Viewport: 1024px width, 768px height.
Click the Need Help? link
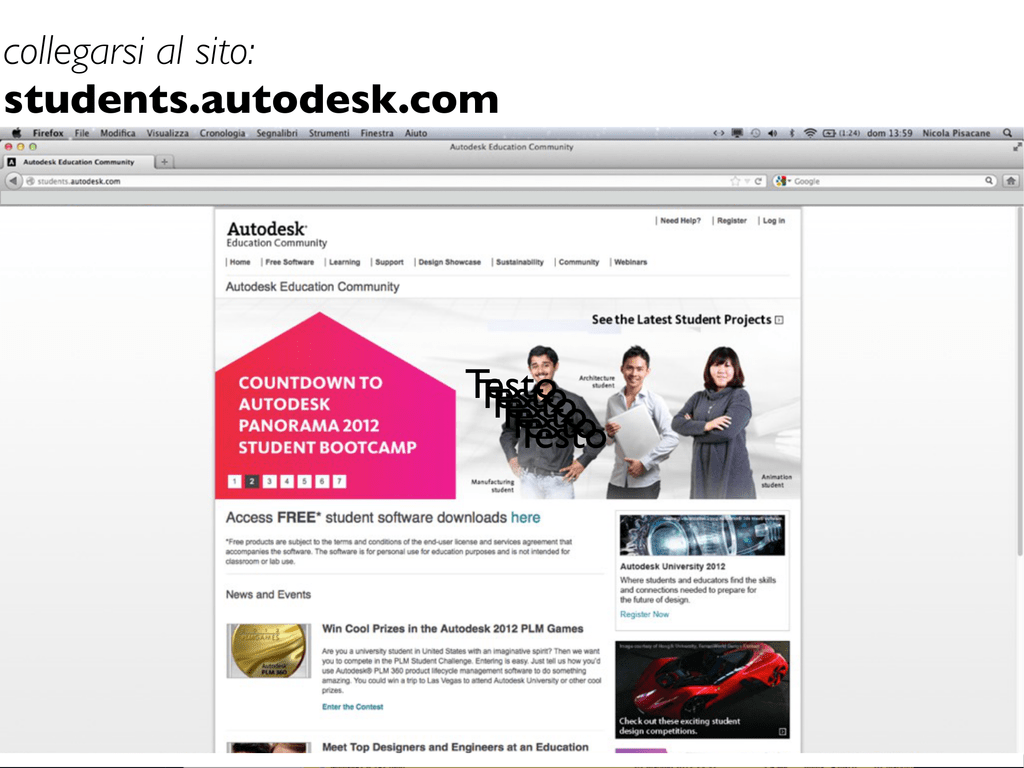[x=680, y=221]
